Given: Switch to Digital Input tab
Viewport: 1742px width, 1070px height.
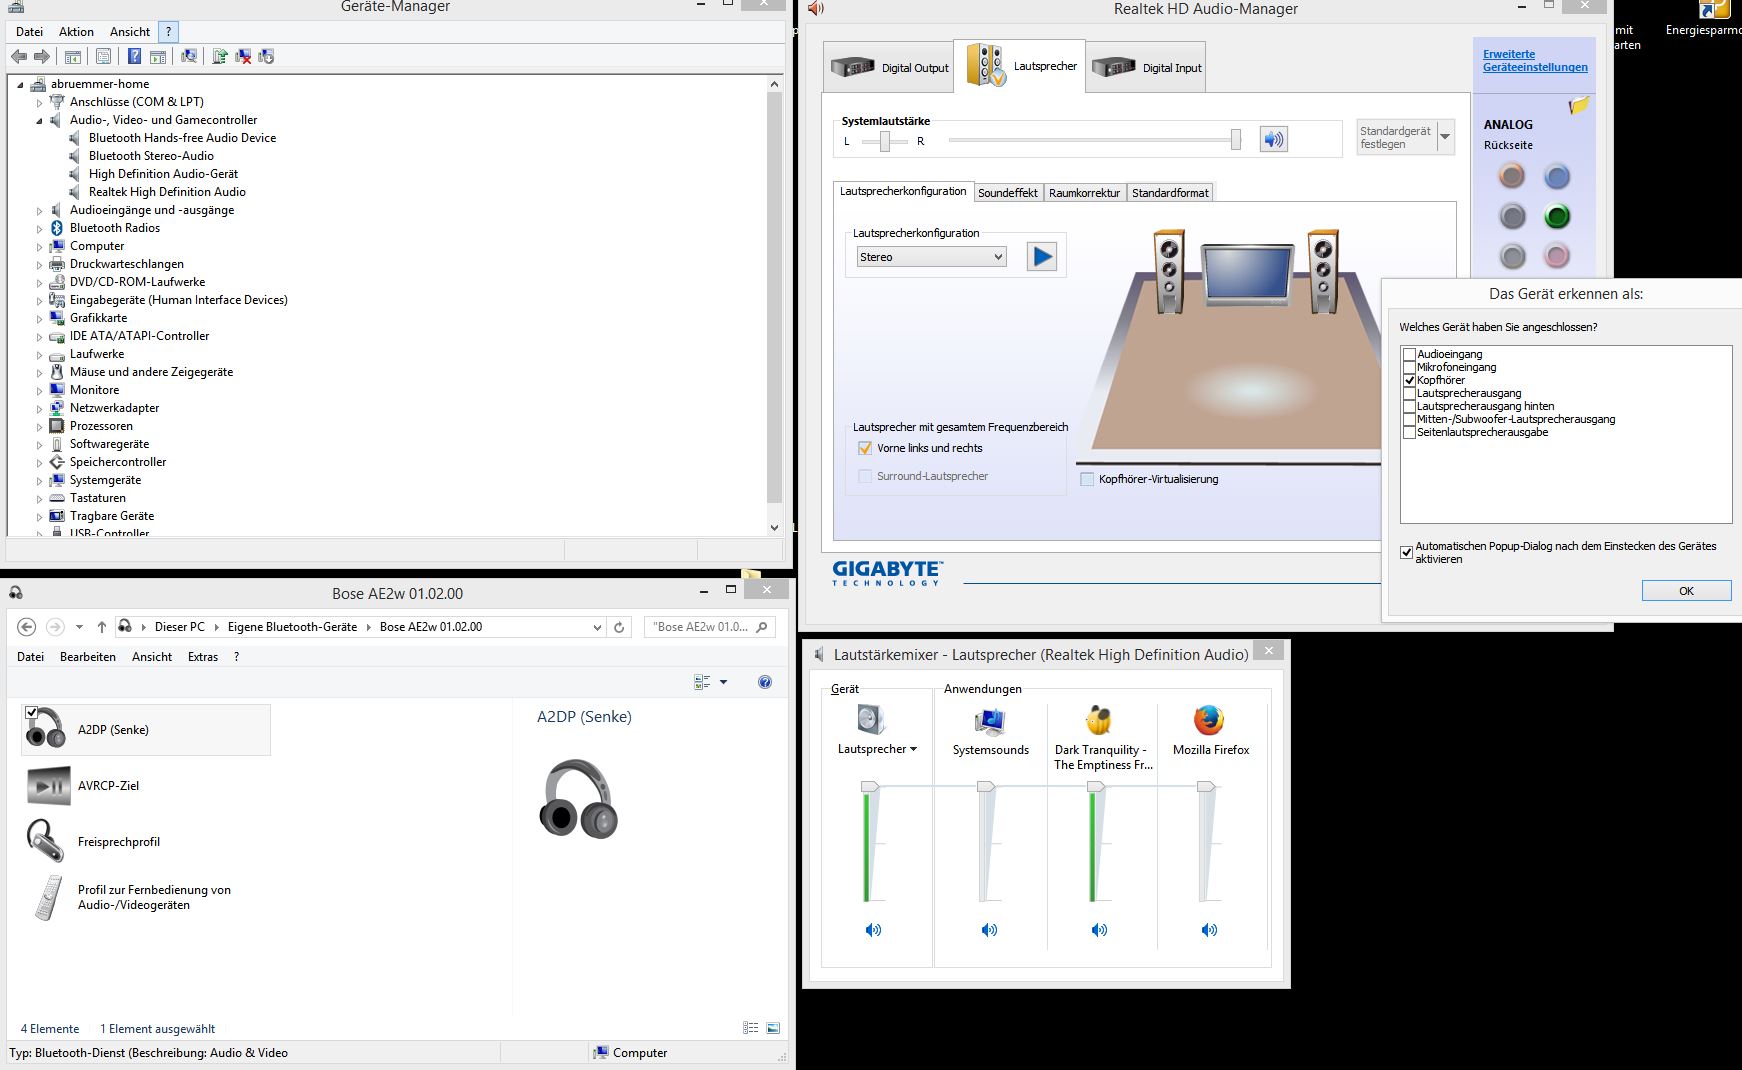Looking at the screenshot, I should 1146,68.
